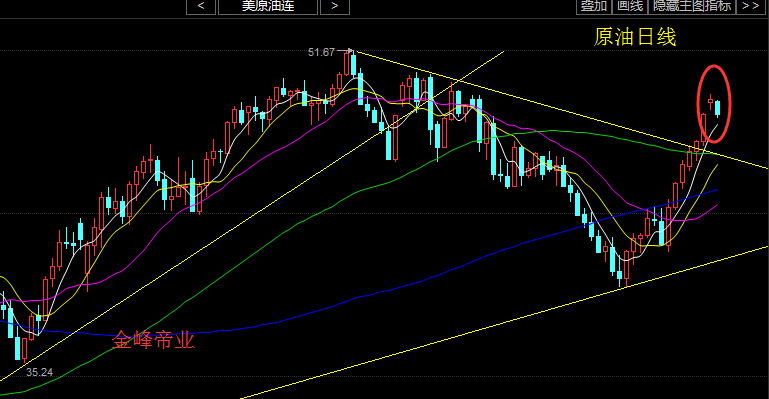Click the 叠加 overlay button
The image size is (769, 399).
click(593, 6)
